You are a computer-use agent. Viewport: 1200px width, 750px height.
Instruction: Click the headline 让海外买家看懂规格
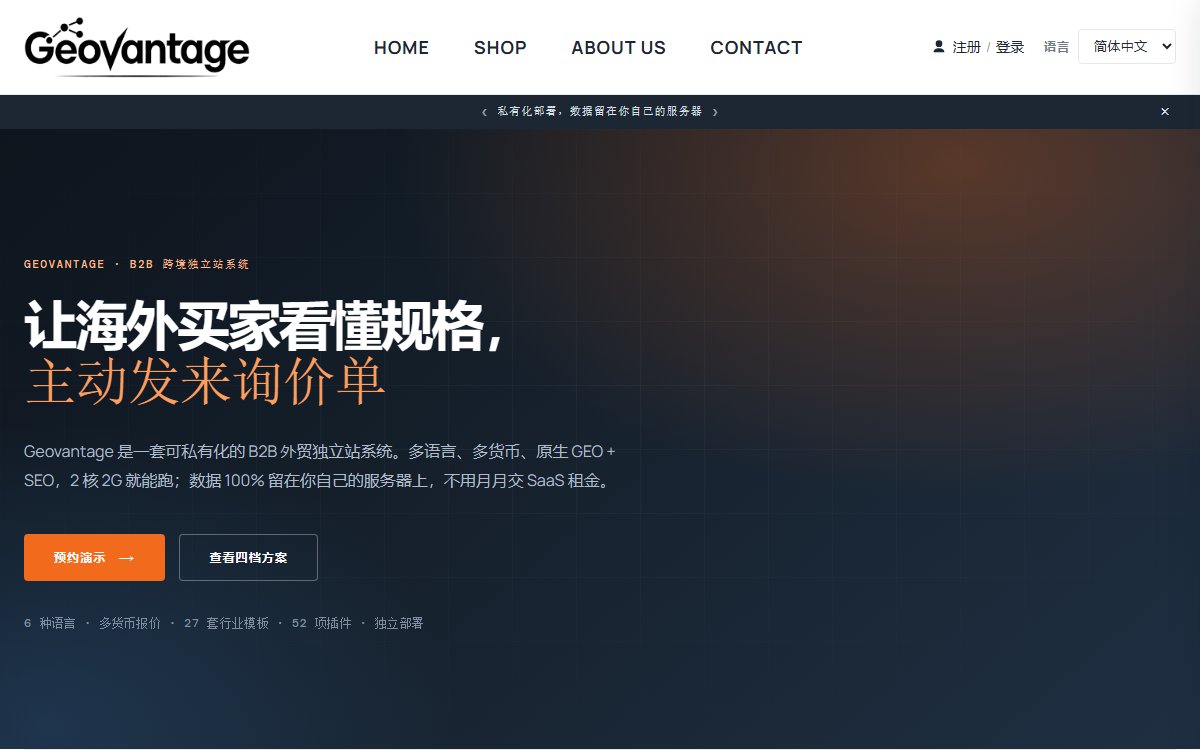264,326
